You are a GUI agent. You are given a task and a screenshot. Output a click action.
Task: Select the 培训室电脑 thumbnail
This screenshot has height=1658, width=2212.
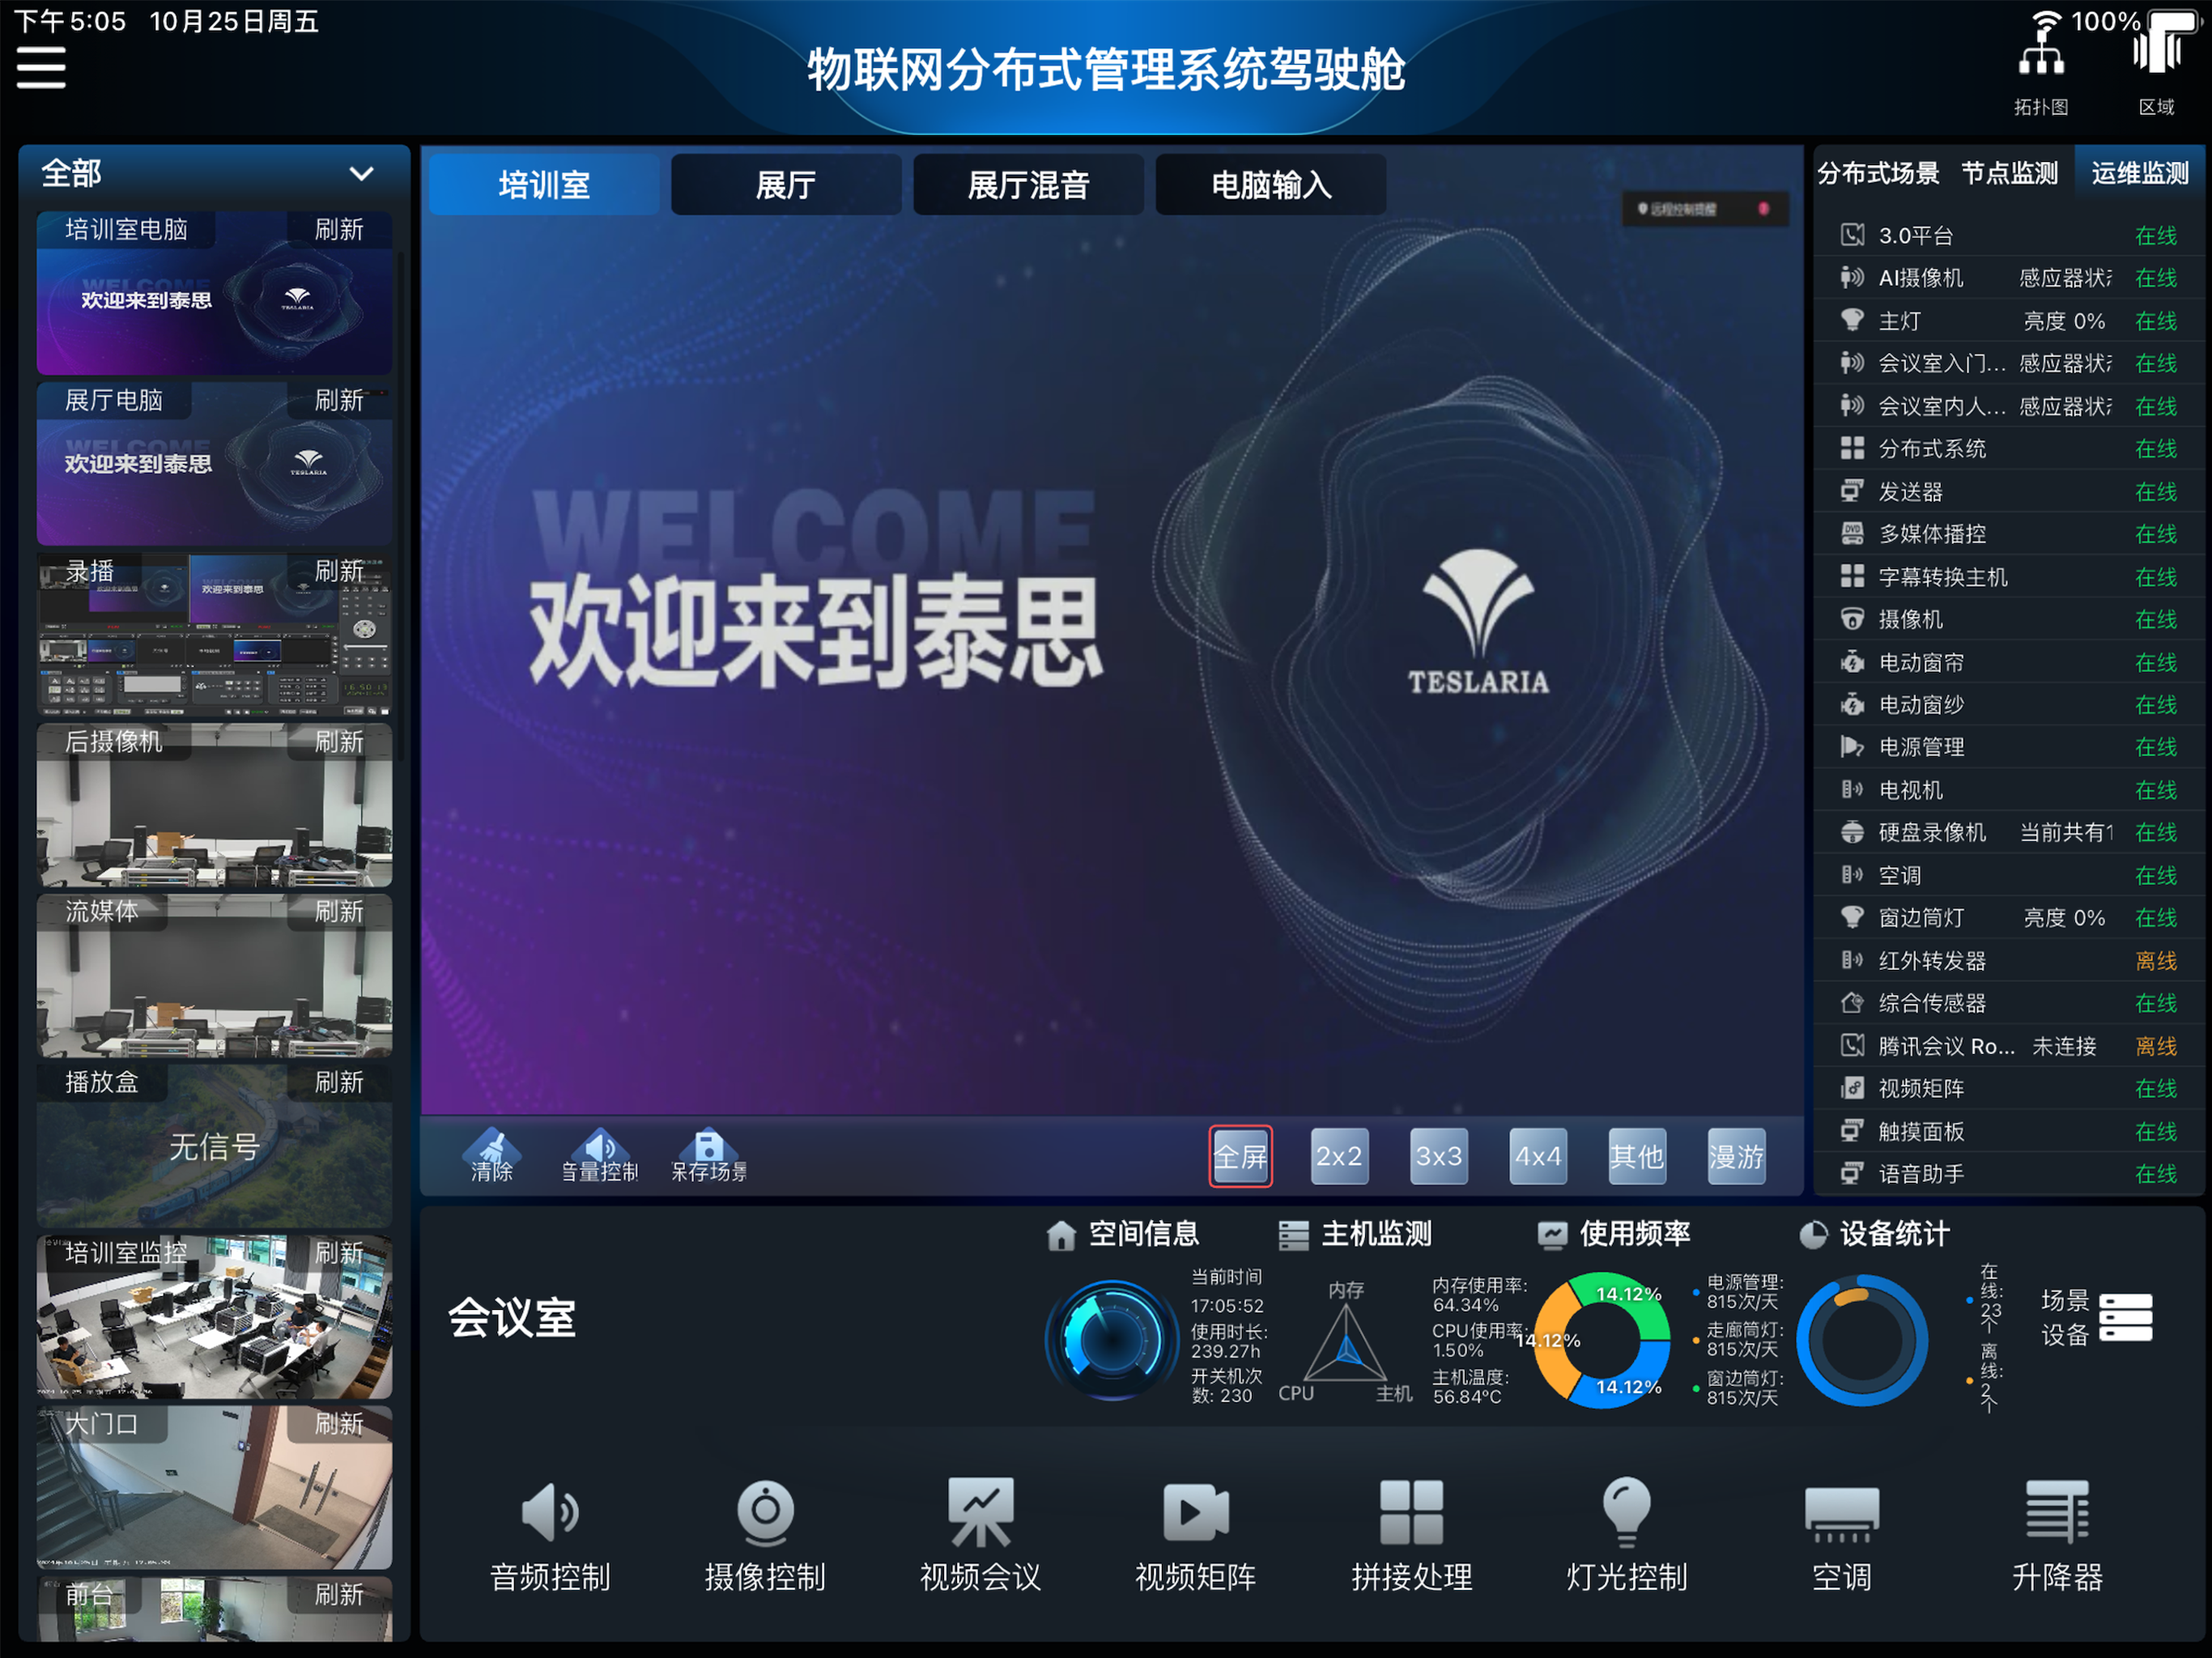(214, 293)
